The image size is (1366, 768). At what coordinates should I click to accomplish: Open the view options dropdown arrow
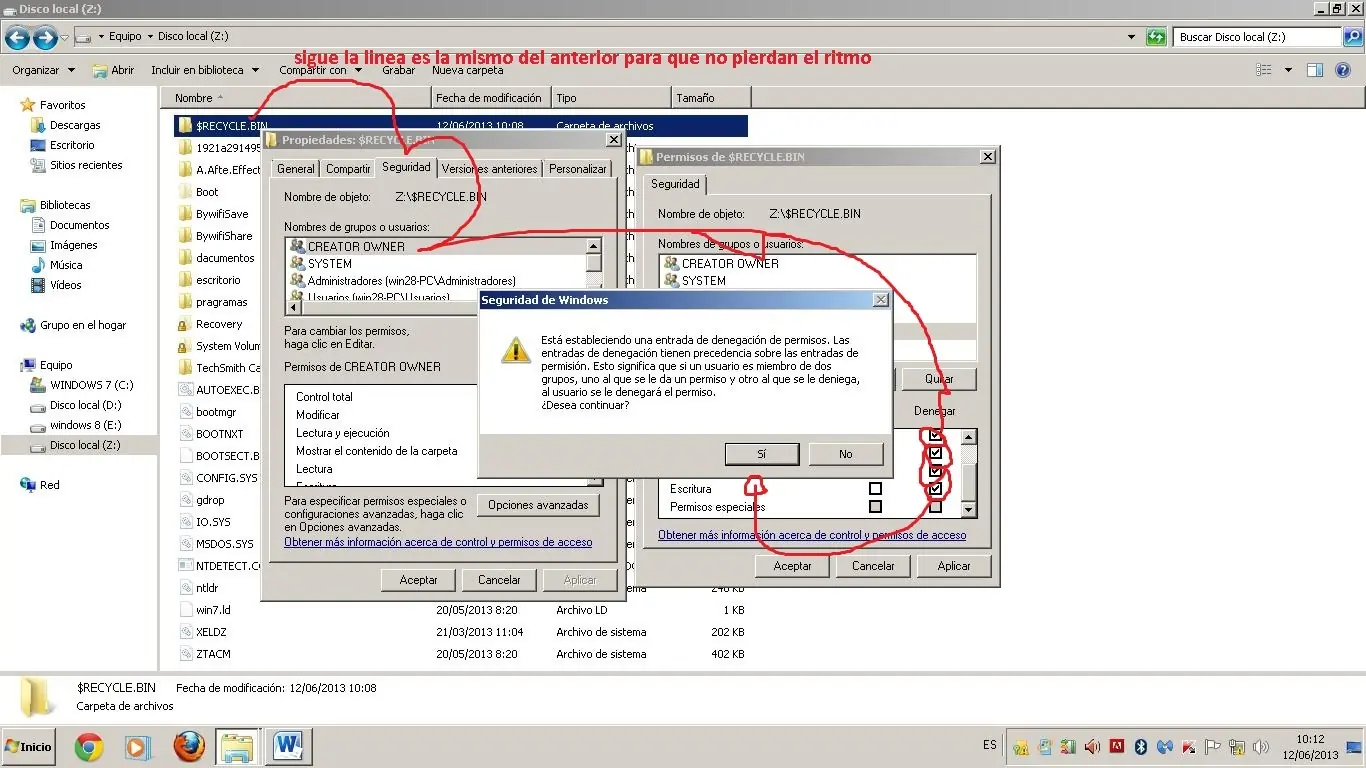(1288, 70)
